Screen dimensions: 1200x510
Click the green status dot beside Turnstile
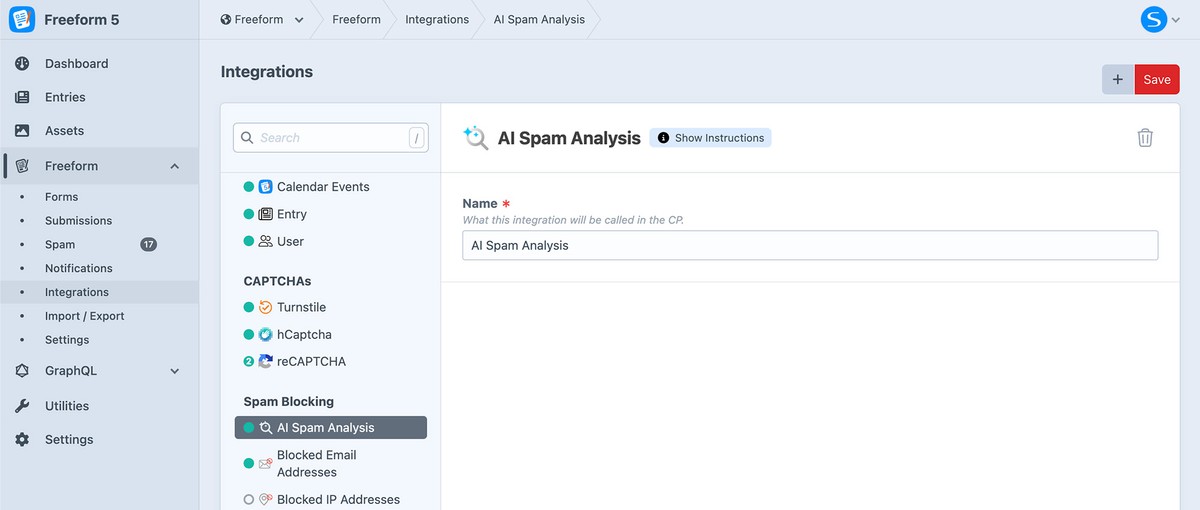coord(249,307)
